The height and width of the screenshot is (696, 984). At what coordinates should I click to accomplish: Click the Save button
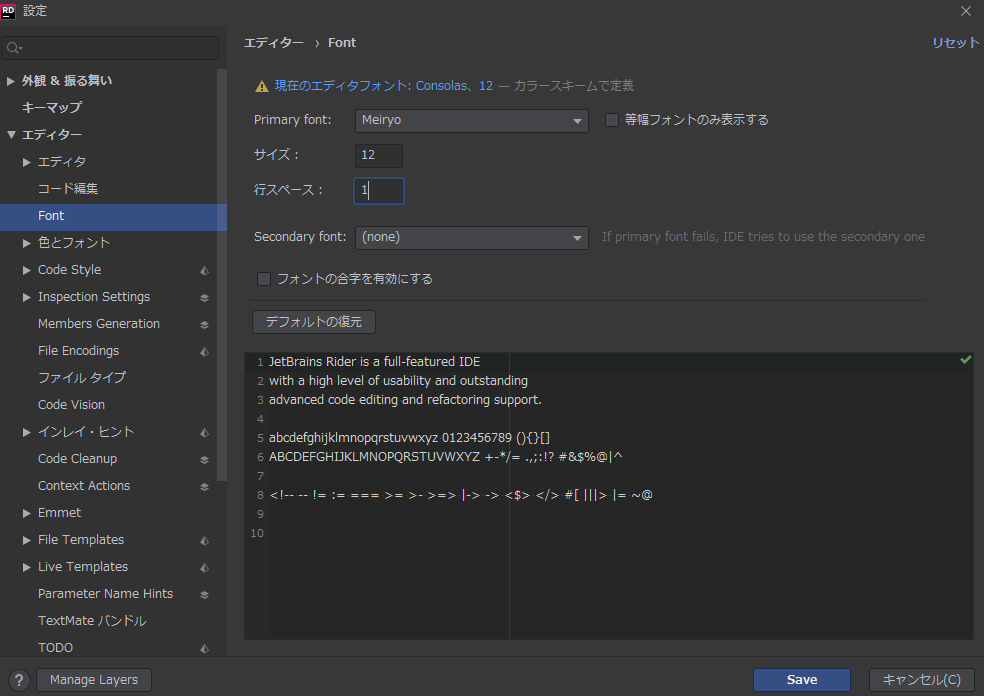tap(801, 680)
